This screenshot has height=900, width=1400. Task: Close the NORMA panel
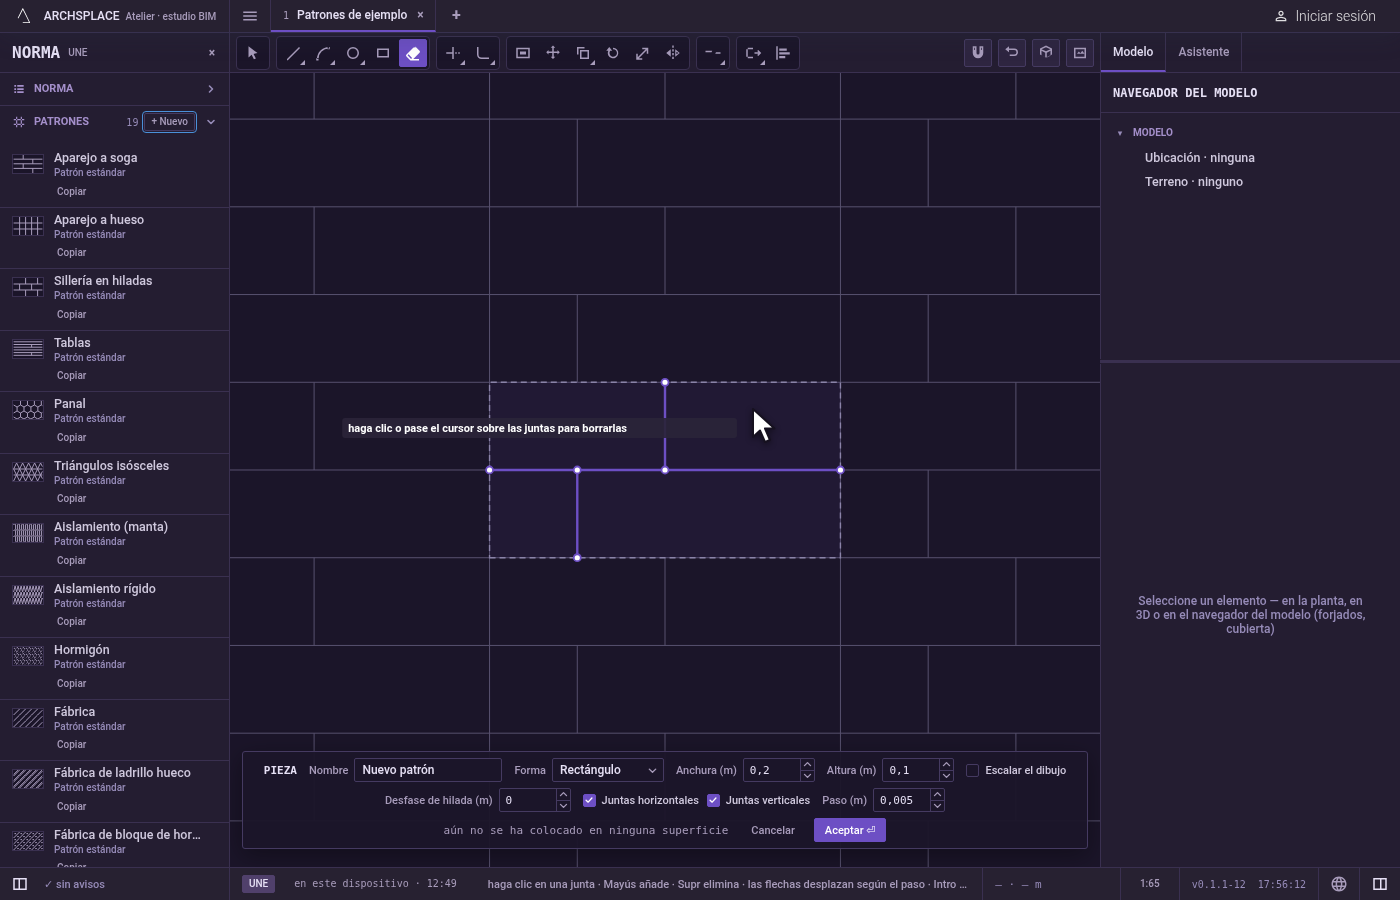pyautogui.click(x=211, y=52)
